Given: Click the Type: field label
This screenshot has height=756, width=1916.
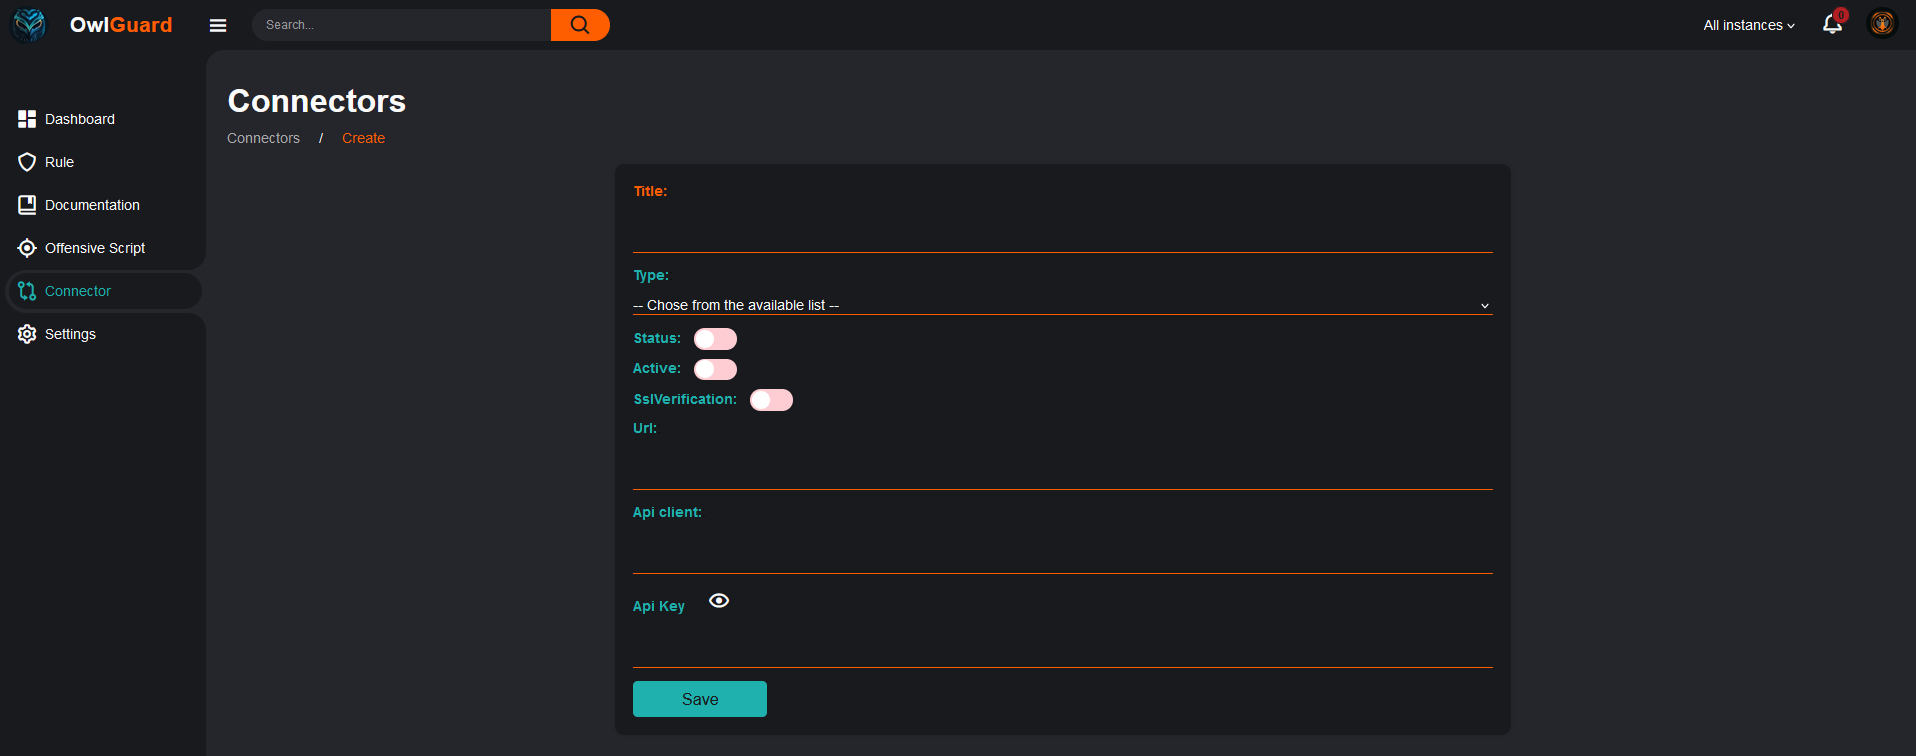Looking at the screenshot, I should tap(651, 275).
